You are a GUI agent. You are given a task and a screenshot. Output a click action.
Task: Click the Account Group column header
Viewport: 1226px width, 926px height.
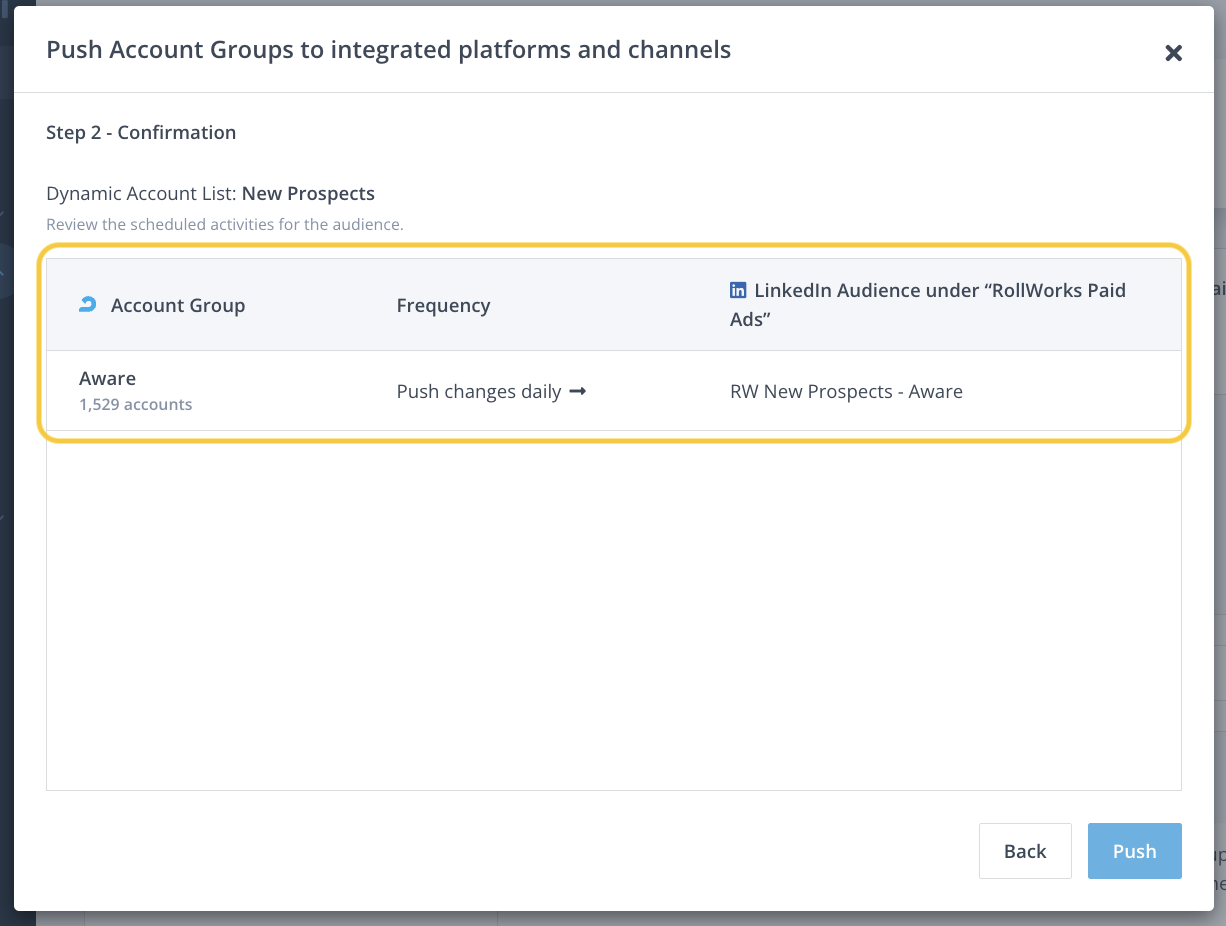[x=178, y=305]
